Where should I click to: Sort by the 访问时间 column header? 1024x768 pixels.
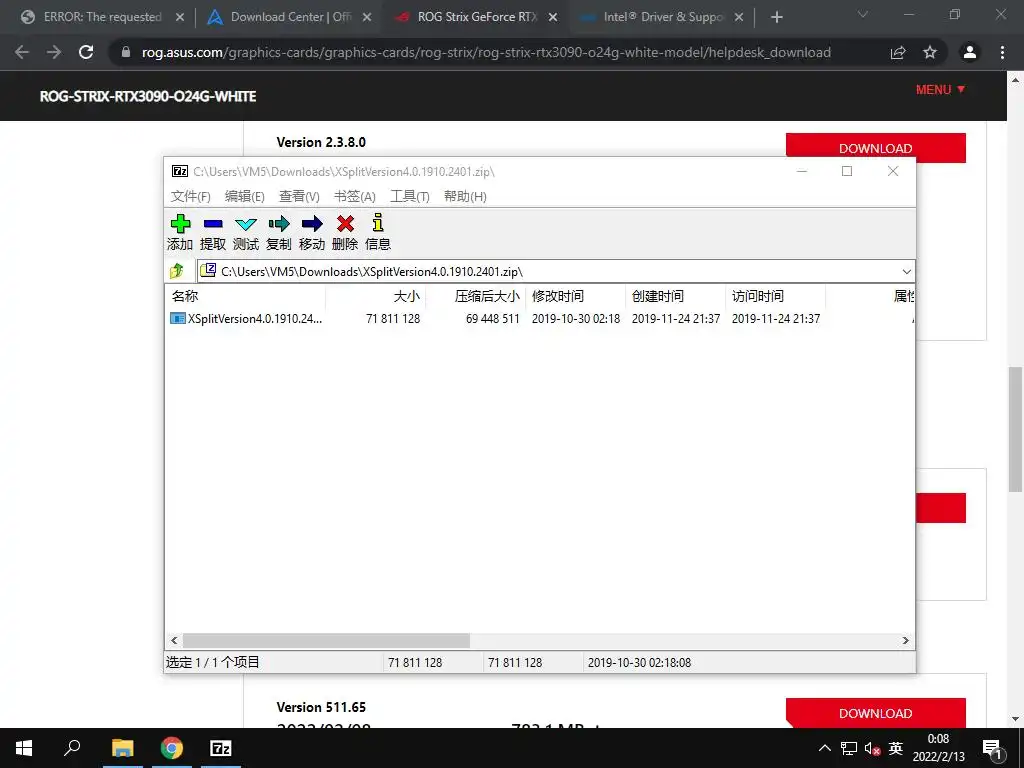tap(775, 296)
